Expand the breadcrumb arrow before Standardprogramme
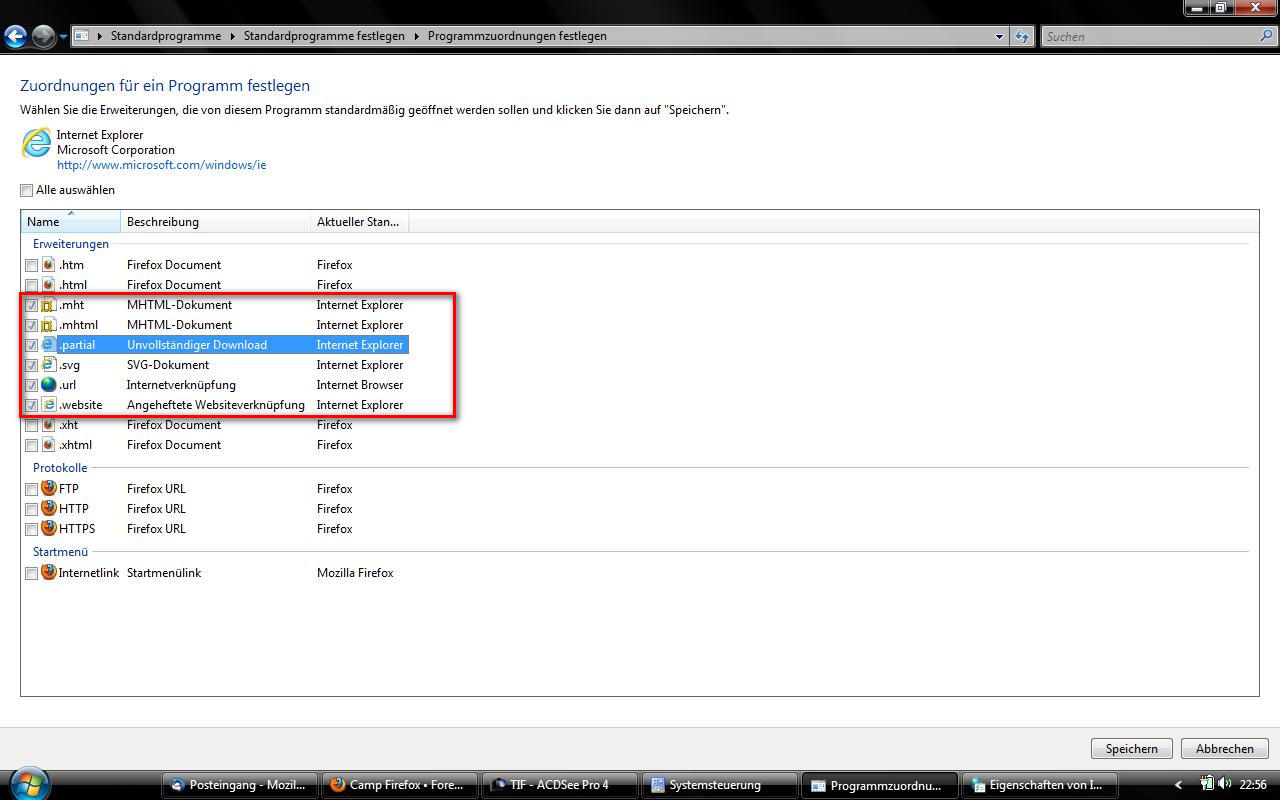This screenshot has width=1280, height=800. pyautogui.click(x=99, y=36)
